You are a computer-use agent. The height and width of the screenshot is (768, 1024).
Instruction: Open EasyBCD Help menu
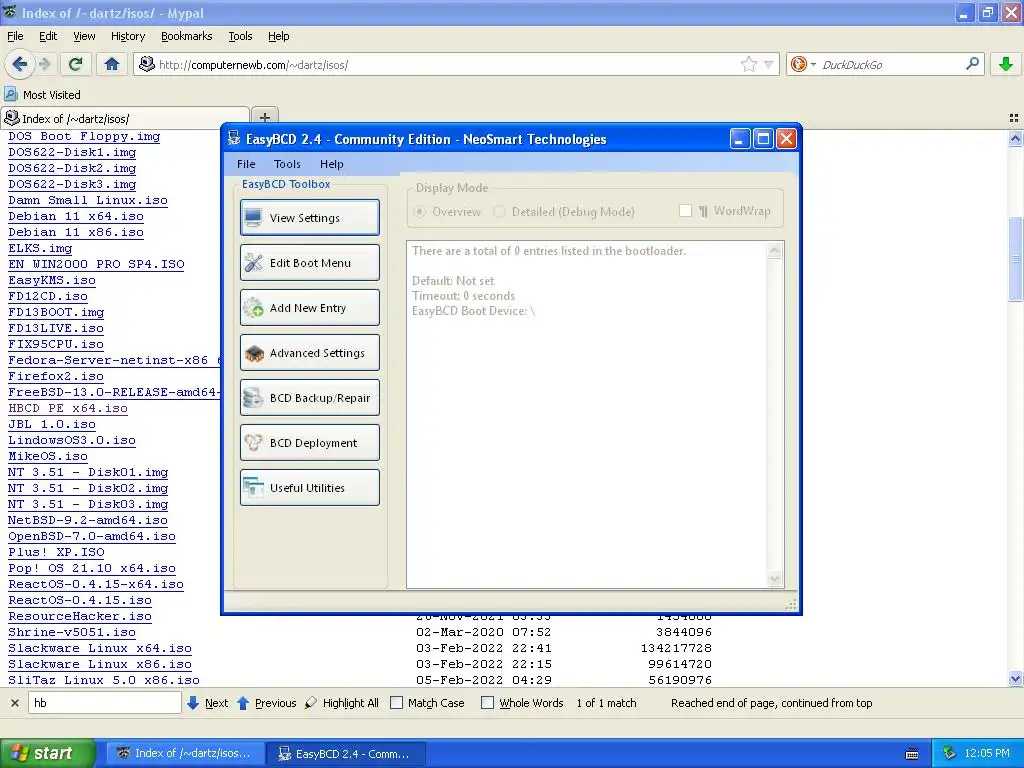click(x=332, y=164)
